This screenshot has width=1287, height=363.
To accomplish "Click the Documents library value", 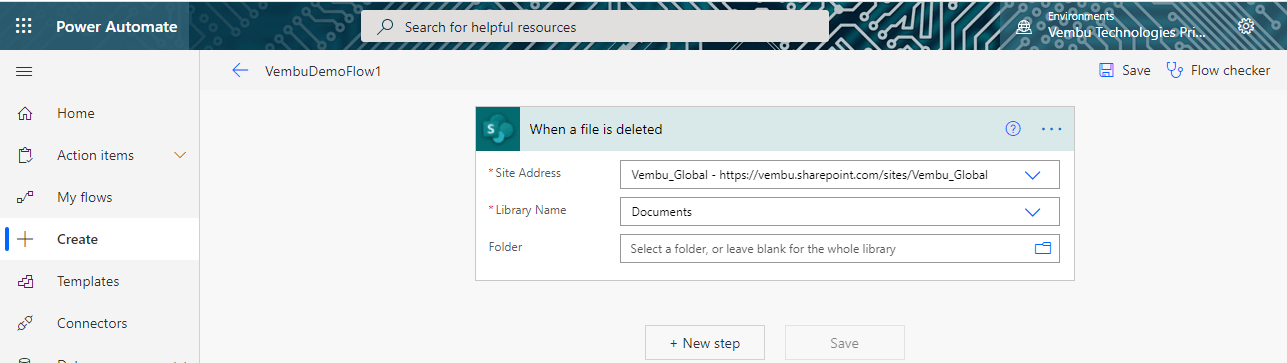I will tap(662, 212).
